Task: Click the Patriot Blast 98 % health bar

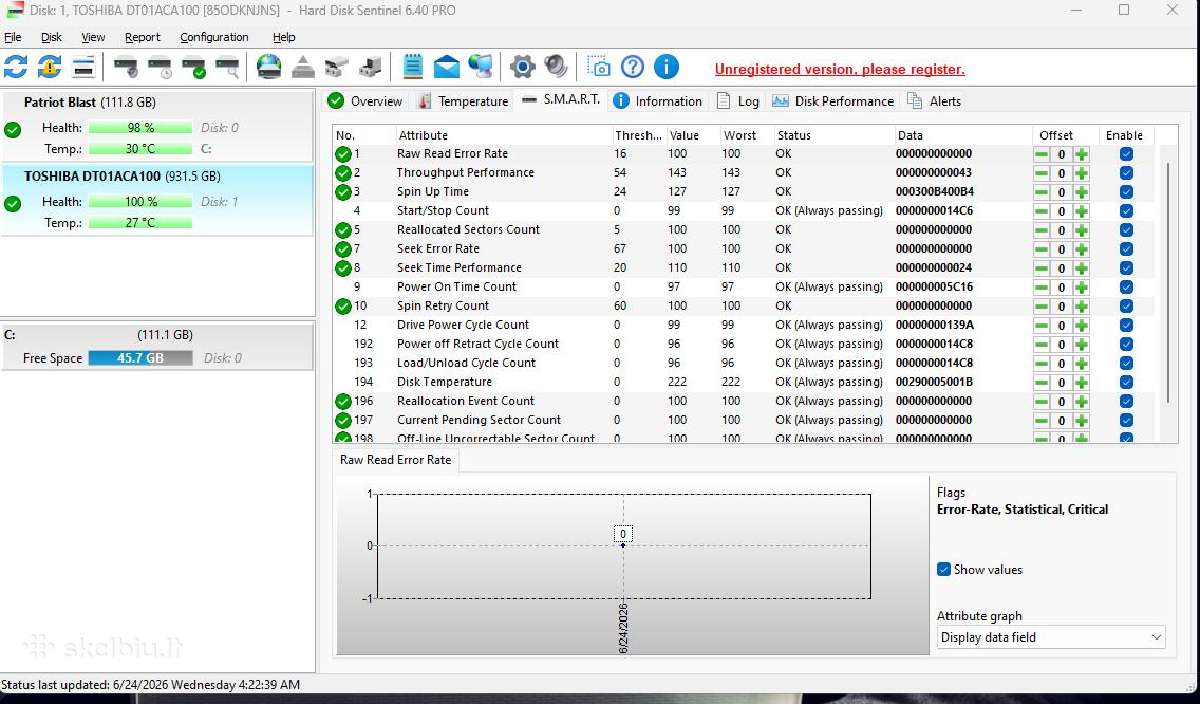Action: (x=140, y=128)
